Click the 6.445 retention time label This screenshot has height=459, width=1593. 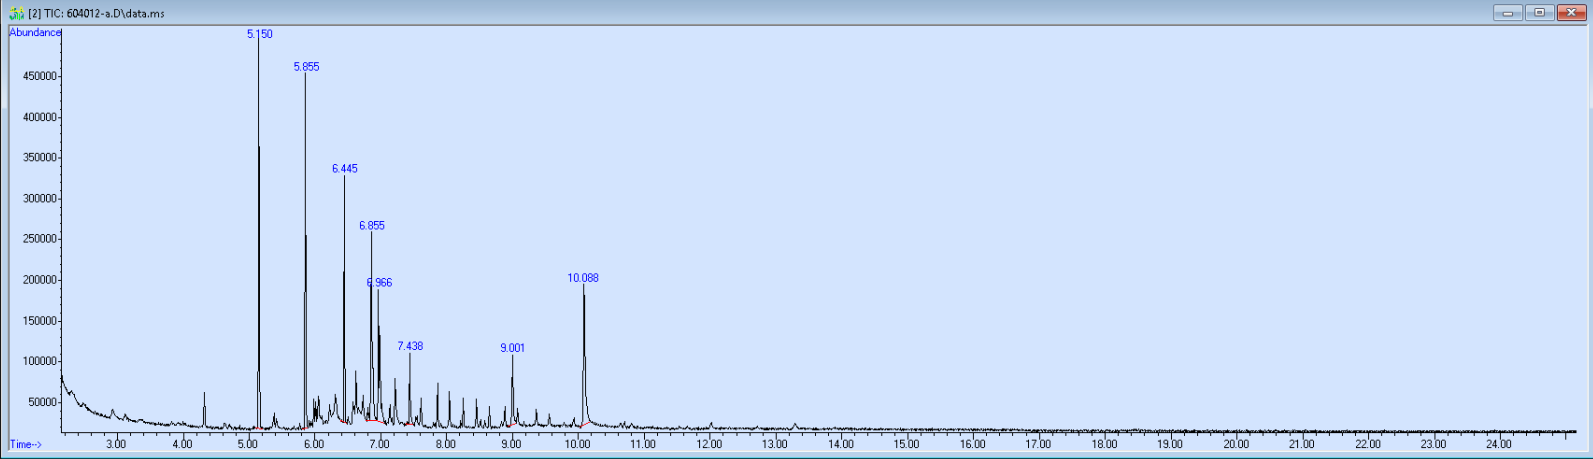point(344,169)
